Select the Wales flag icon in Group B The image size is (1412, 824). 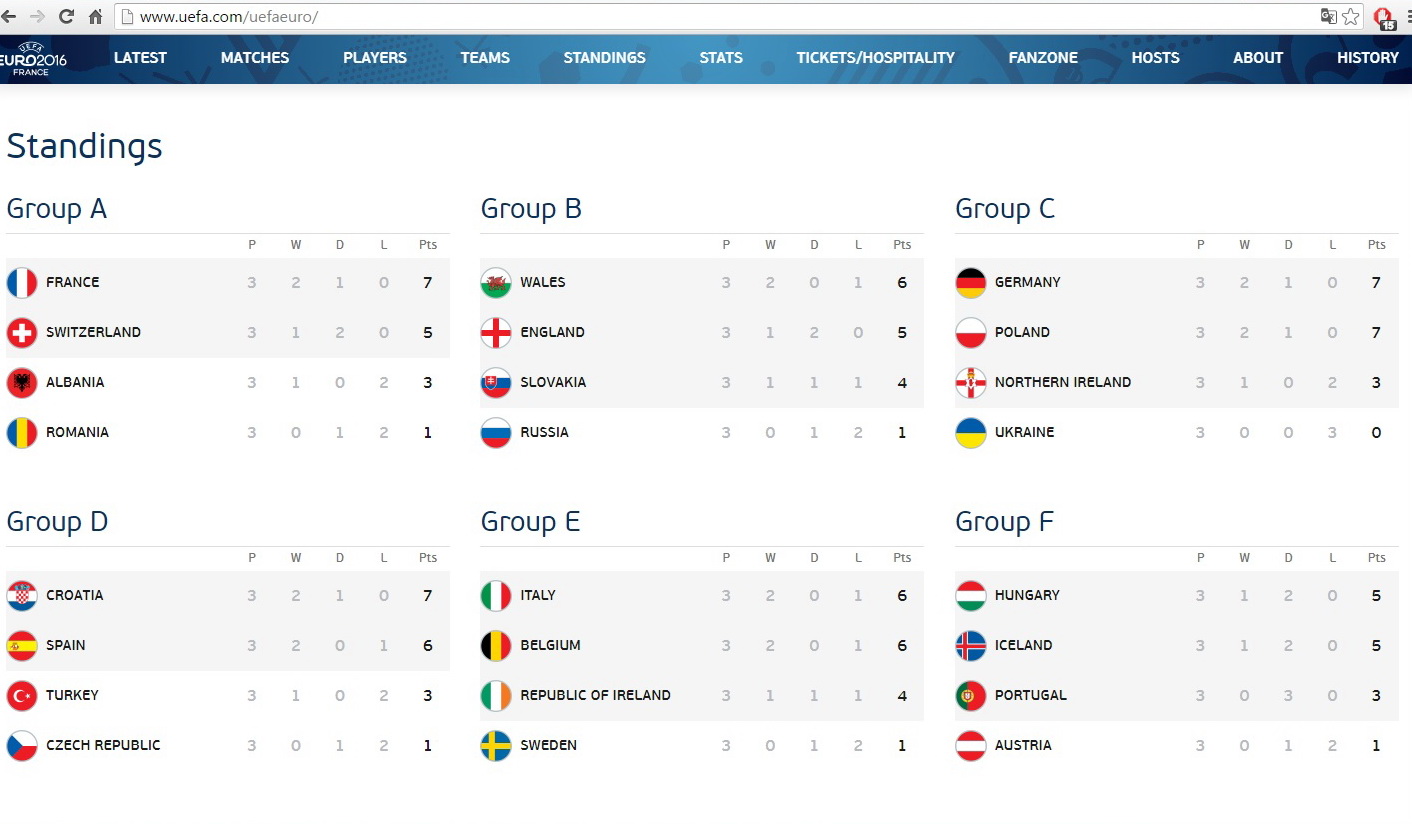pos(496,283)
